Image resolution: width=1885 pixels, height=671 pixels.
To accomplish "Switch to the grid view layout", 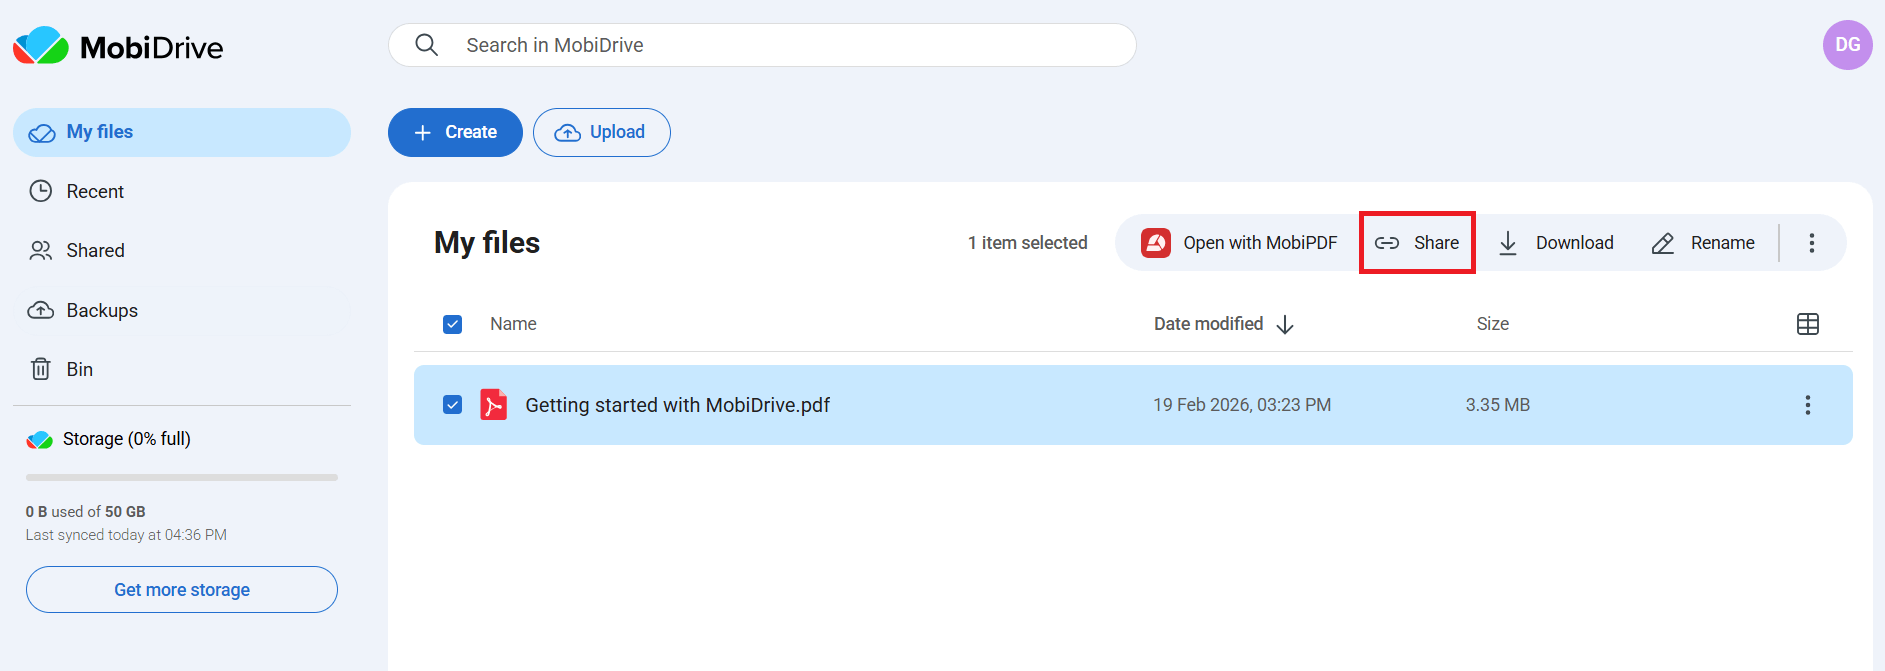I will pyautogui.click(x=1807, y=324).
